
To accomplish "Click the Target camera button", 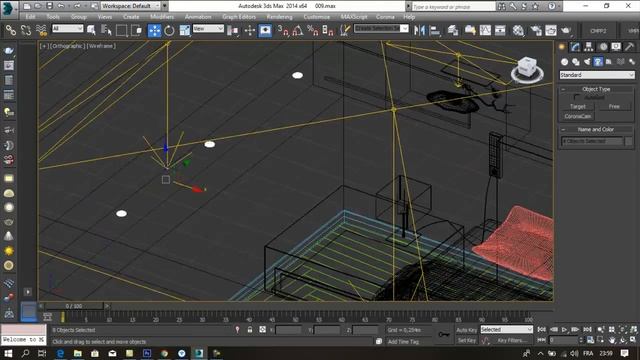I will click(x=578, y=107).
